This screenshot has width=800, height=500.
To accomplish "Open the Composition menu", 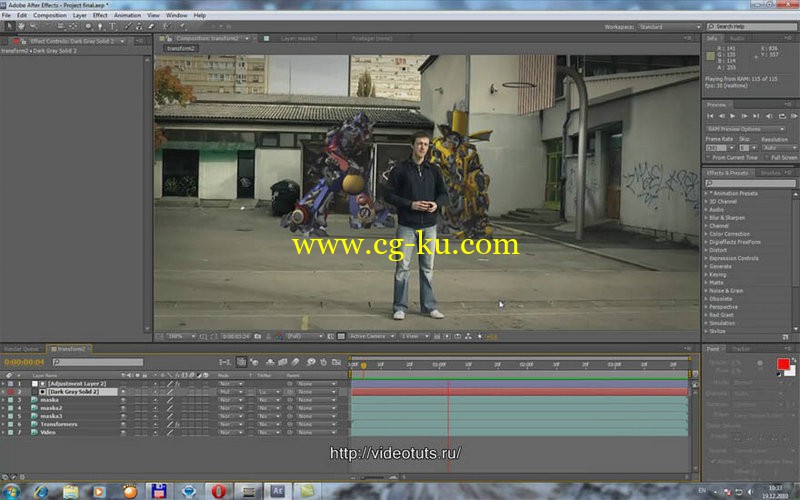I will tap(49, 15).
